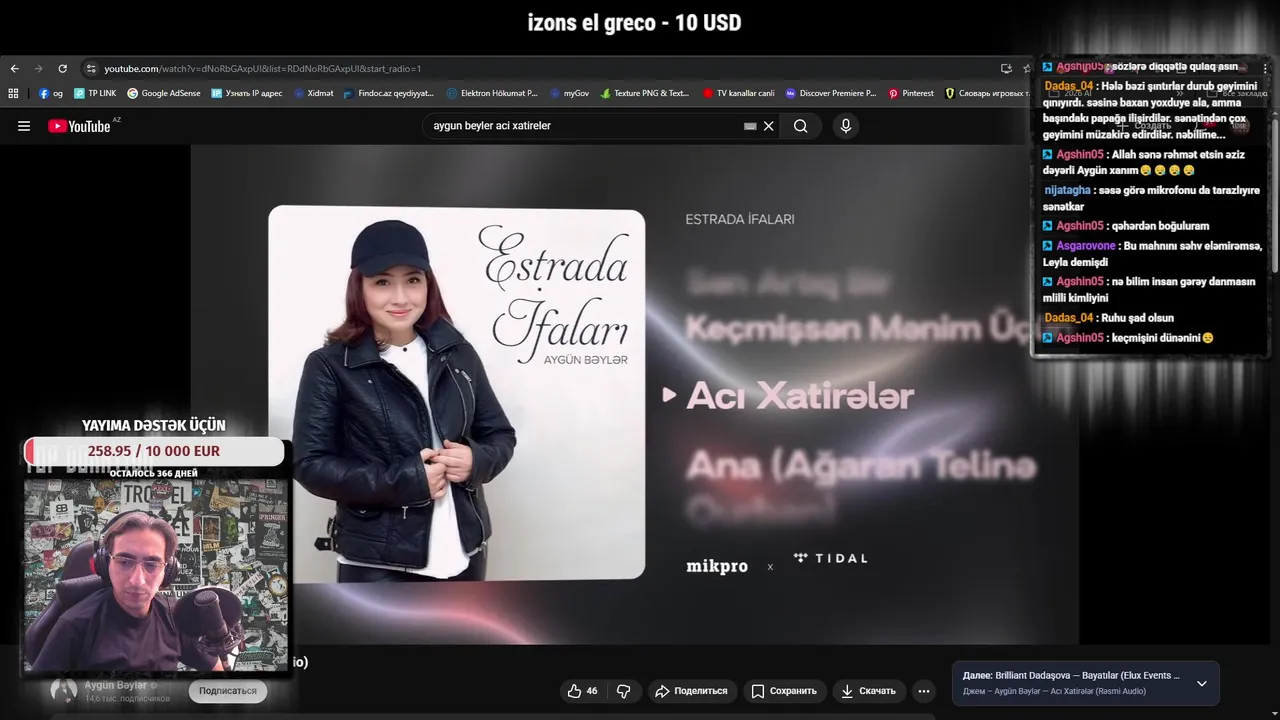Viewport: 1280px width, 720px height.
Task: Run search with magnifier button
Action: [801, 126]
